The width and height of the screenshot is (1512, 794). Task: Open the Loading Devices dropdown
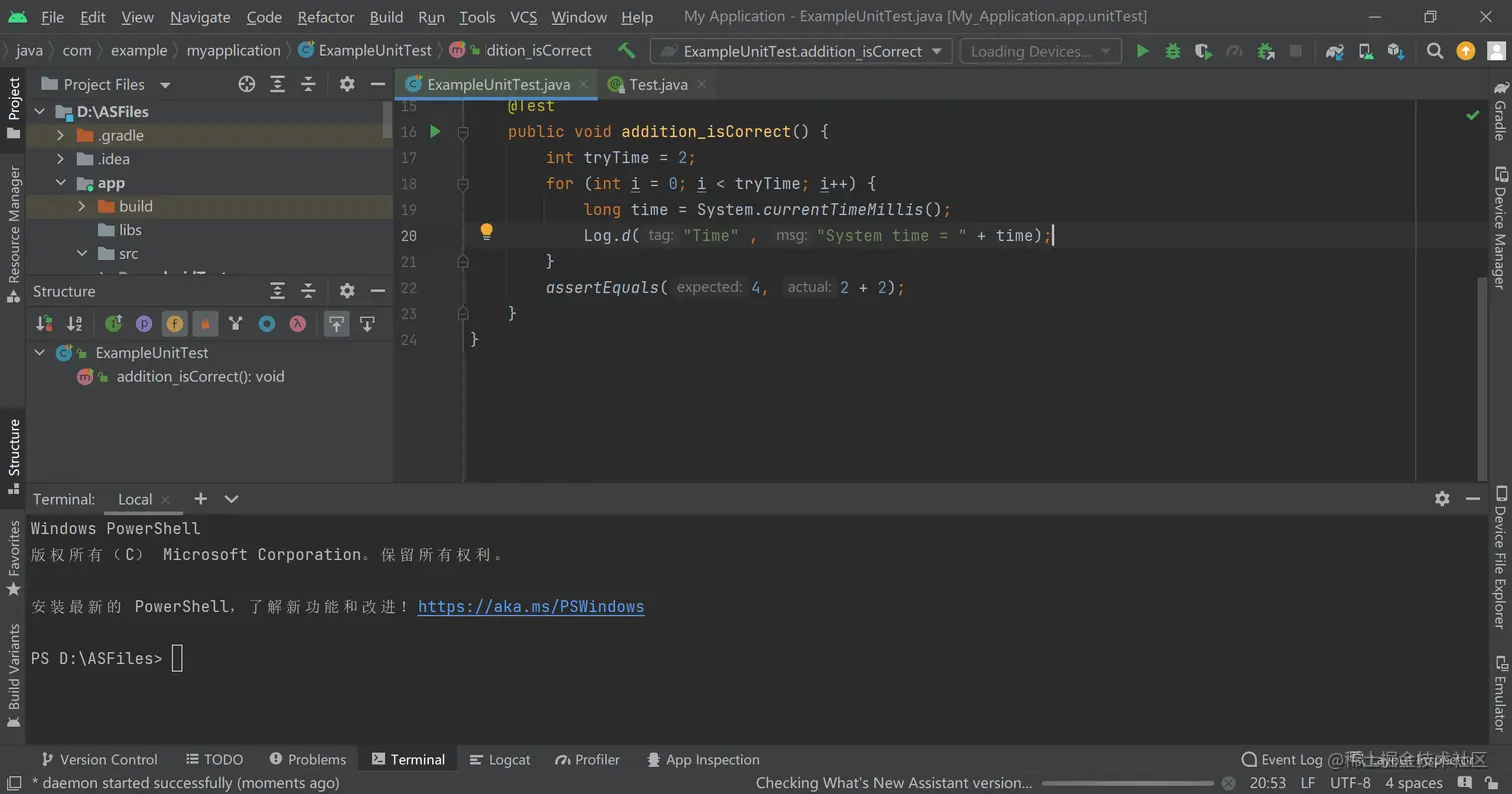(1039, 51)
